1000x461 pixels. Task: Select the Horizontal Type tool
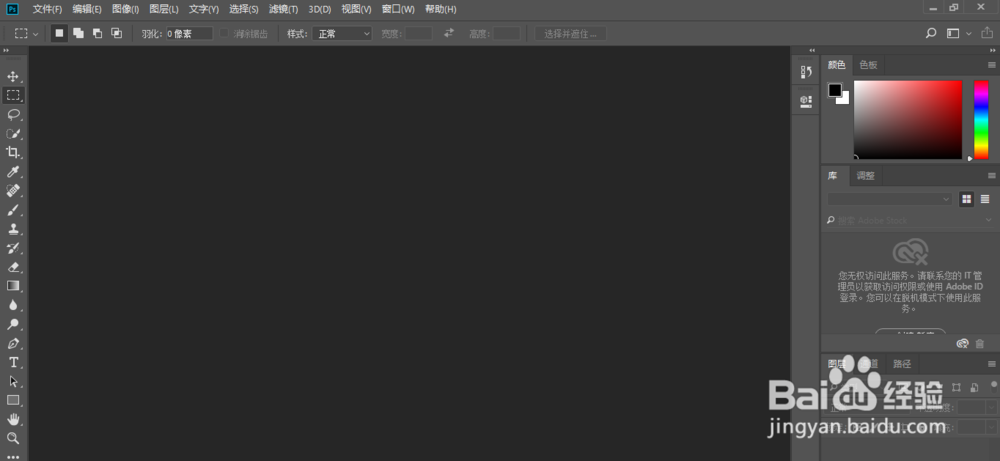click(x=13, y=362)
